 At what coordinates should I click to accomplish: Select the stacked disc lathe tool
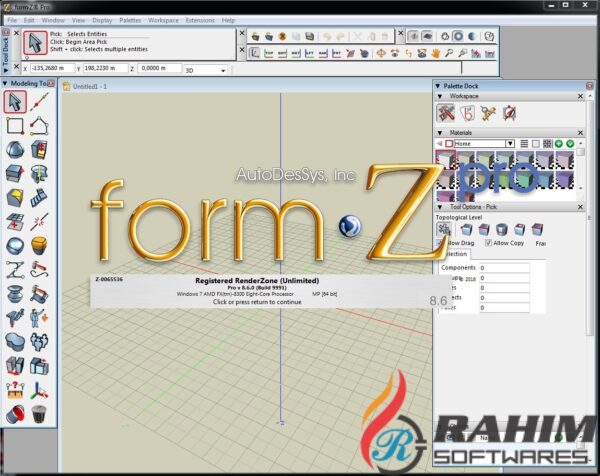(15, 294)
